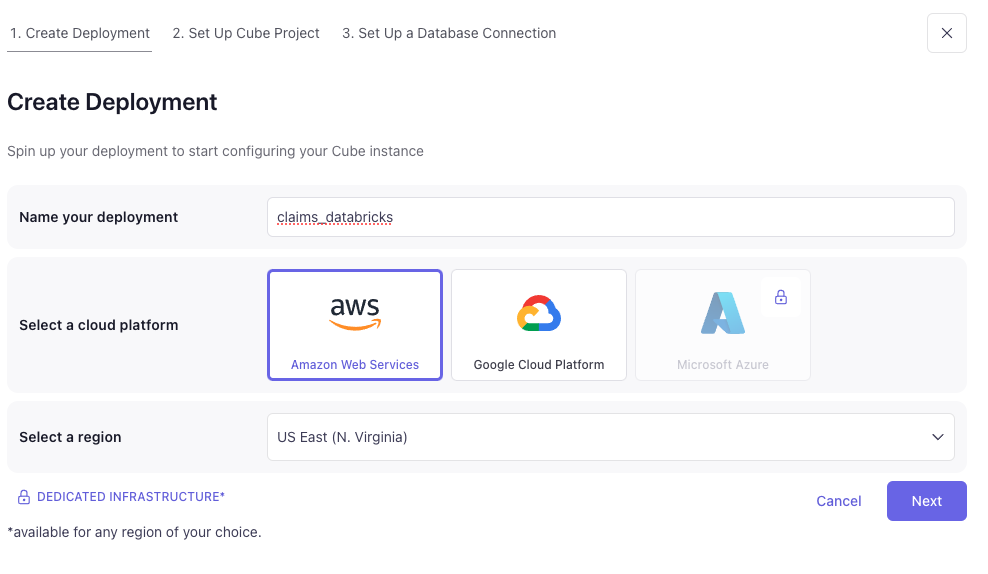Choose the Amazon Web Services platform label
988x574 pixels.
[355, 365]
